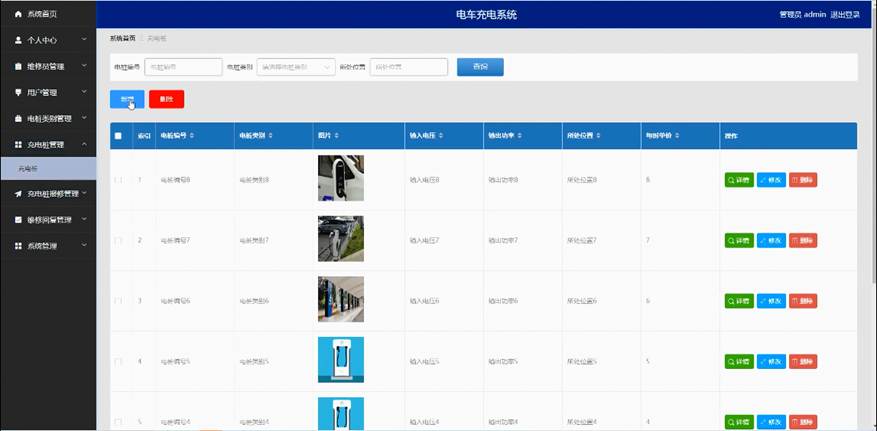877x431 pixels.
Task: Click the 退出登录 logout link
Action: [845, 15]
